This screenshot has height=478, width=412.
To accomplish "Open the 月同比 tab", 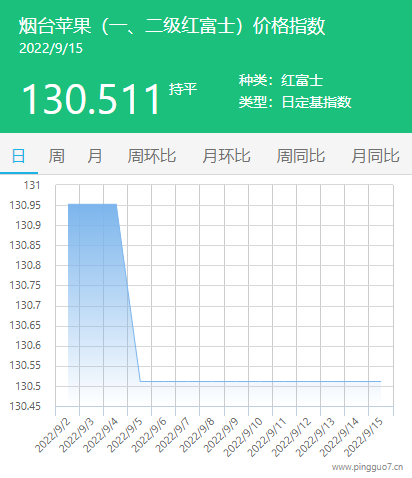I will click(x=375, y=156).
